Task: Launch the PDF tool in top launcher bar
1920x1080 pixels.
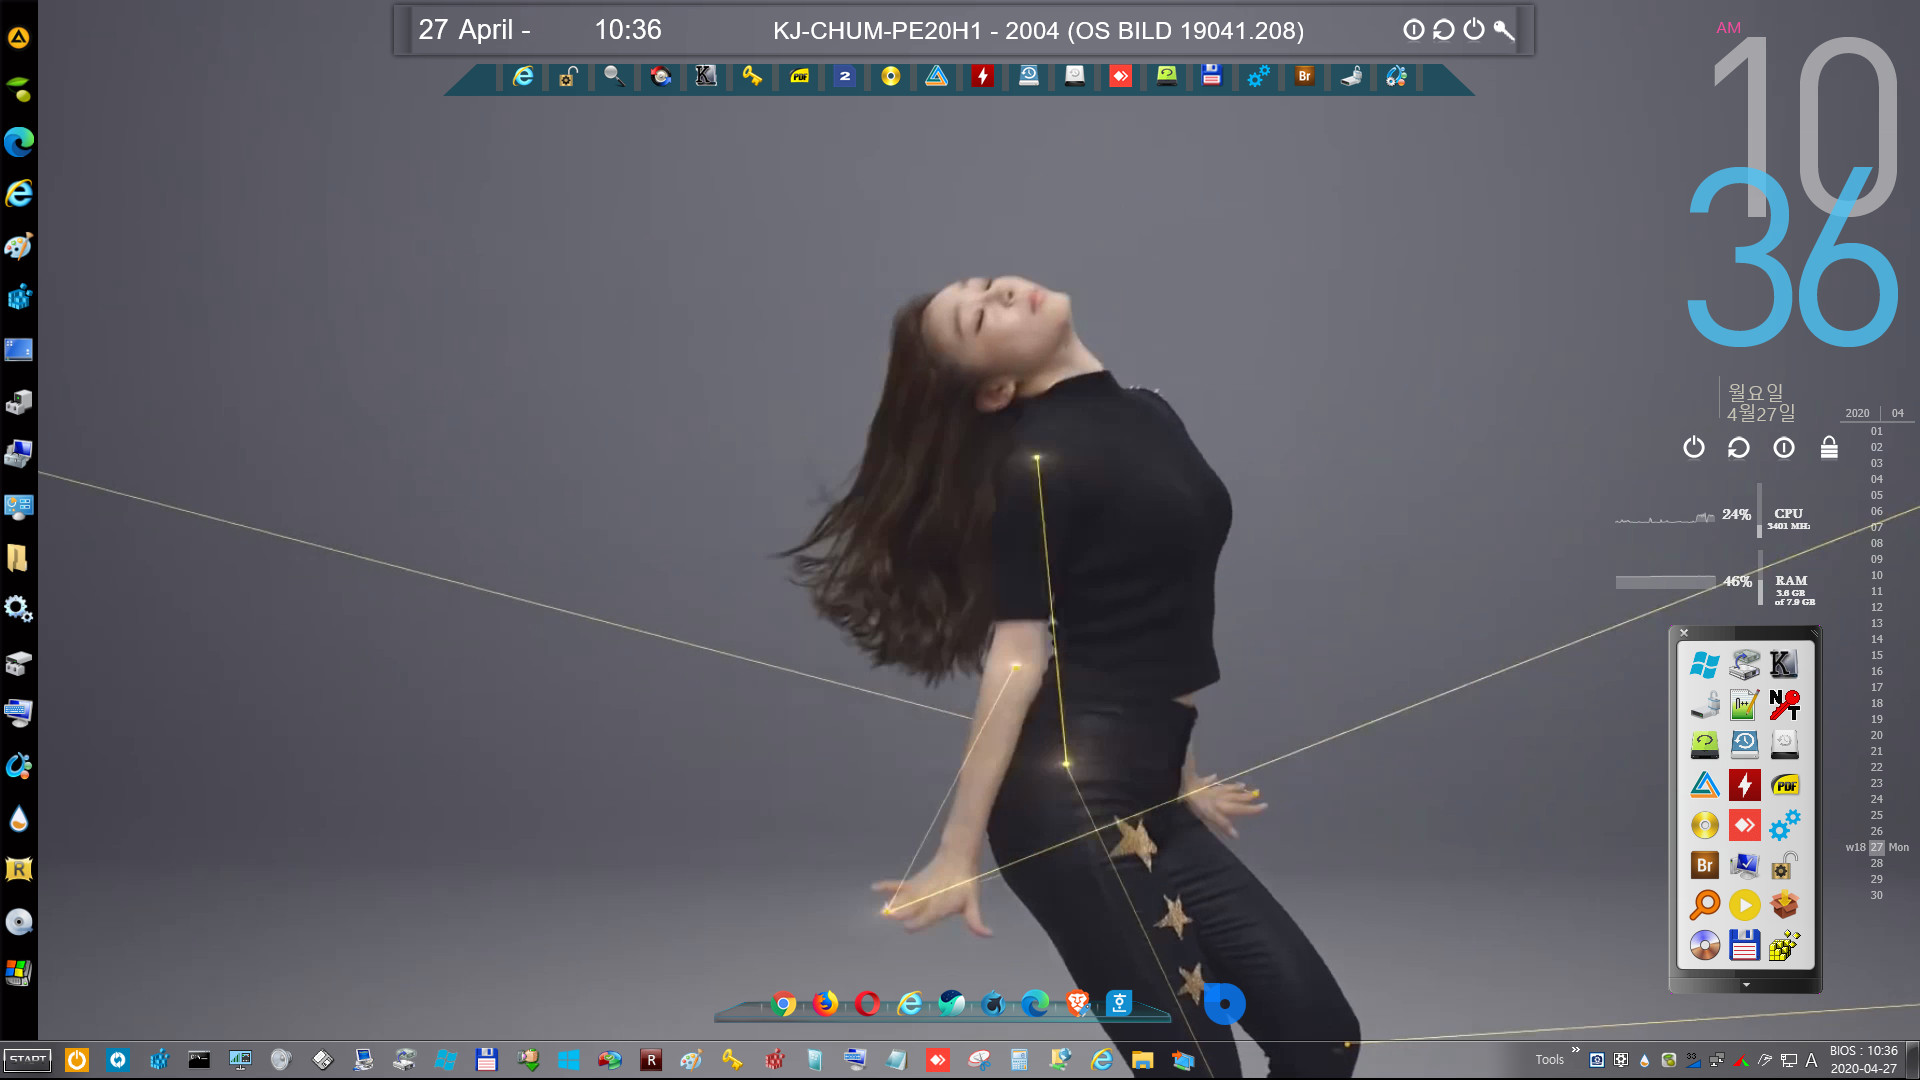Action: [799, 76]
